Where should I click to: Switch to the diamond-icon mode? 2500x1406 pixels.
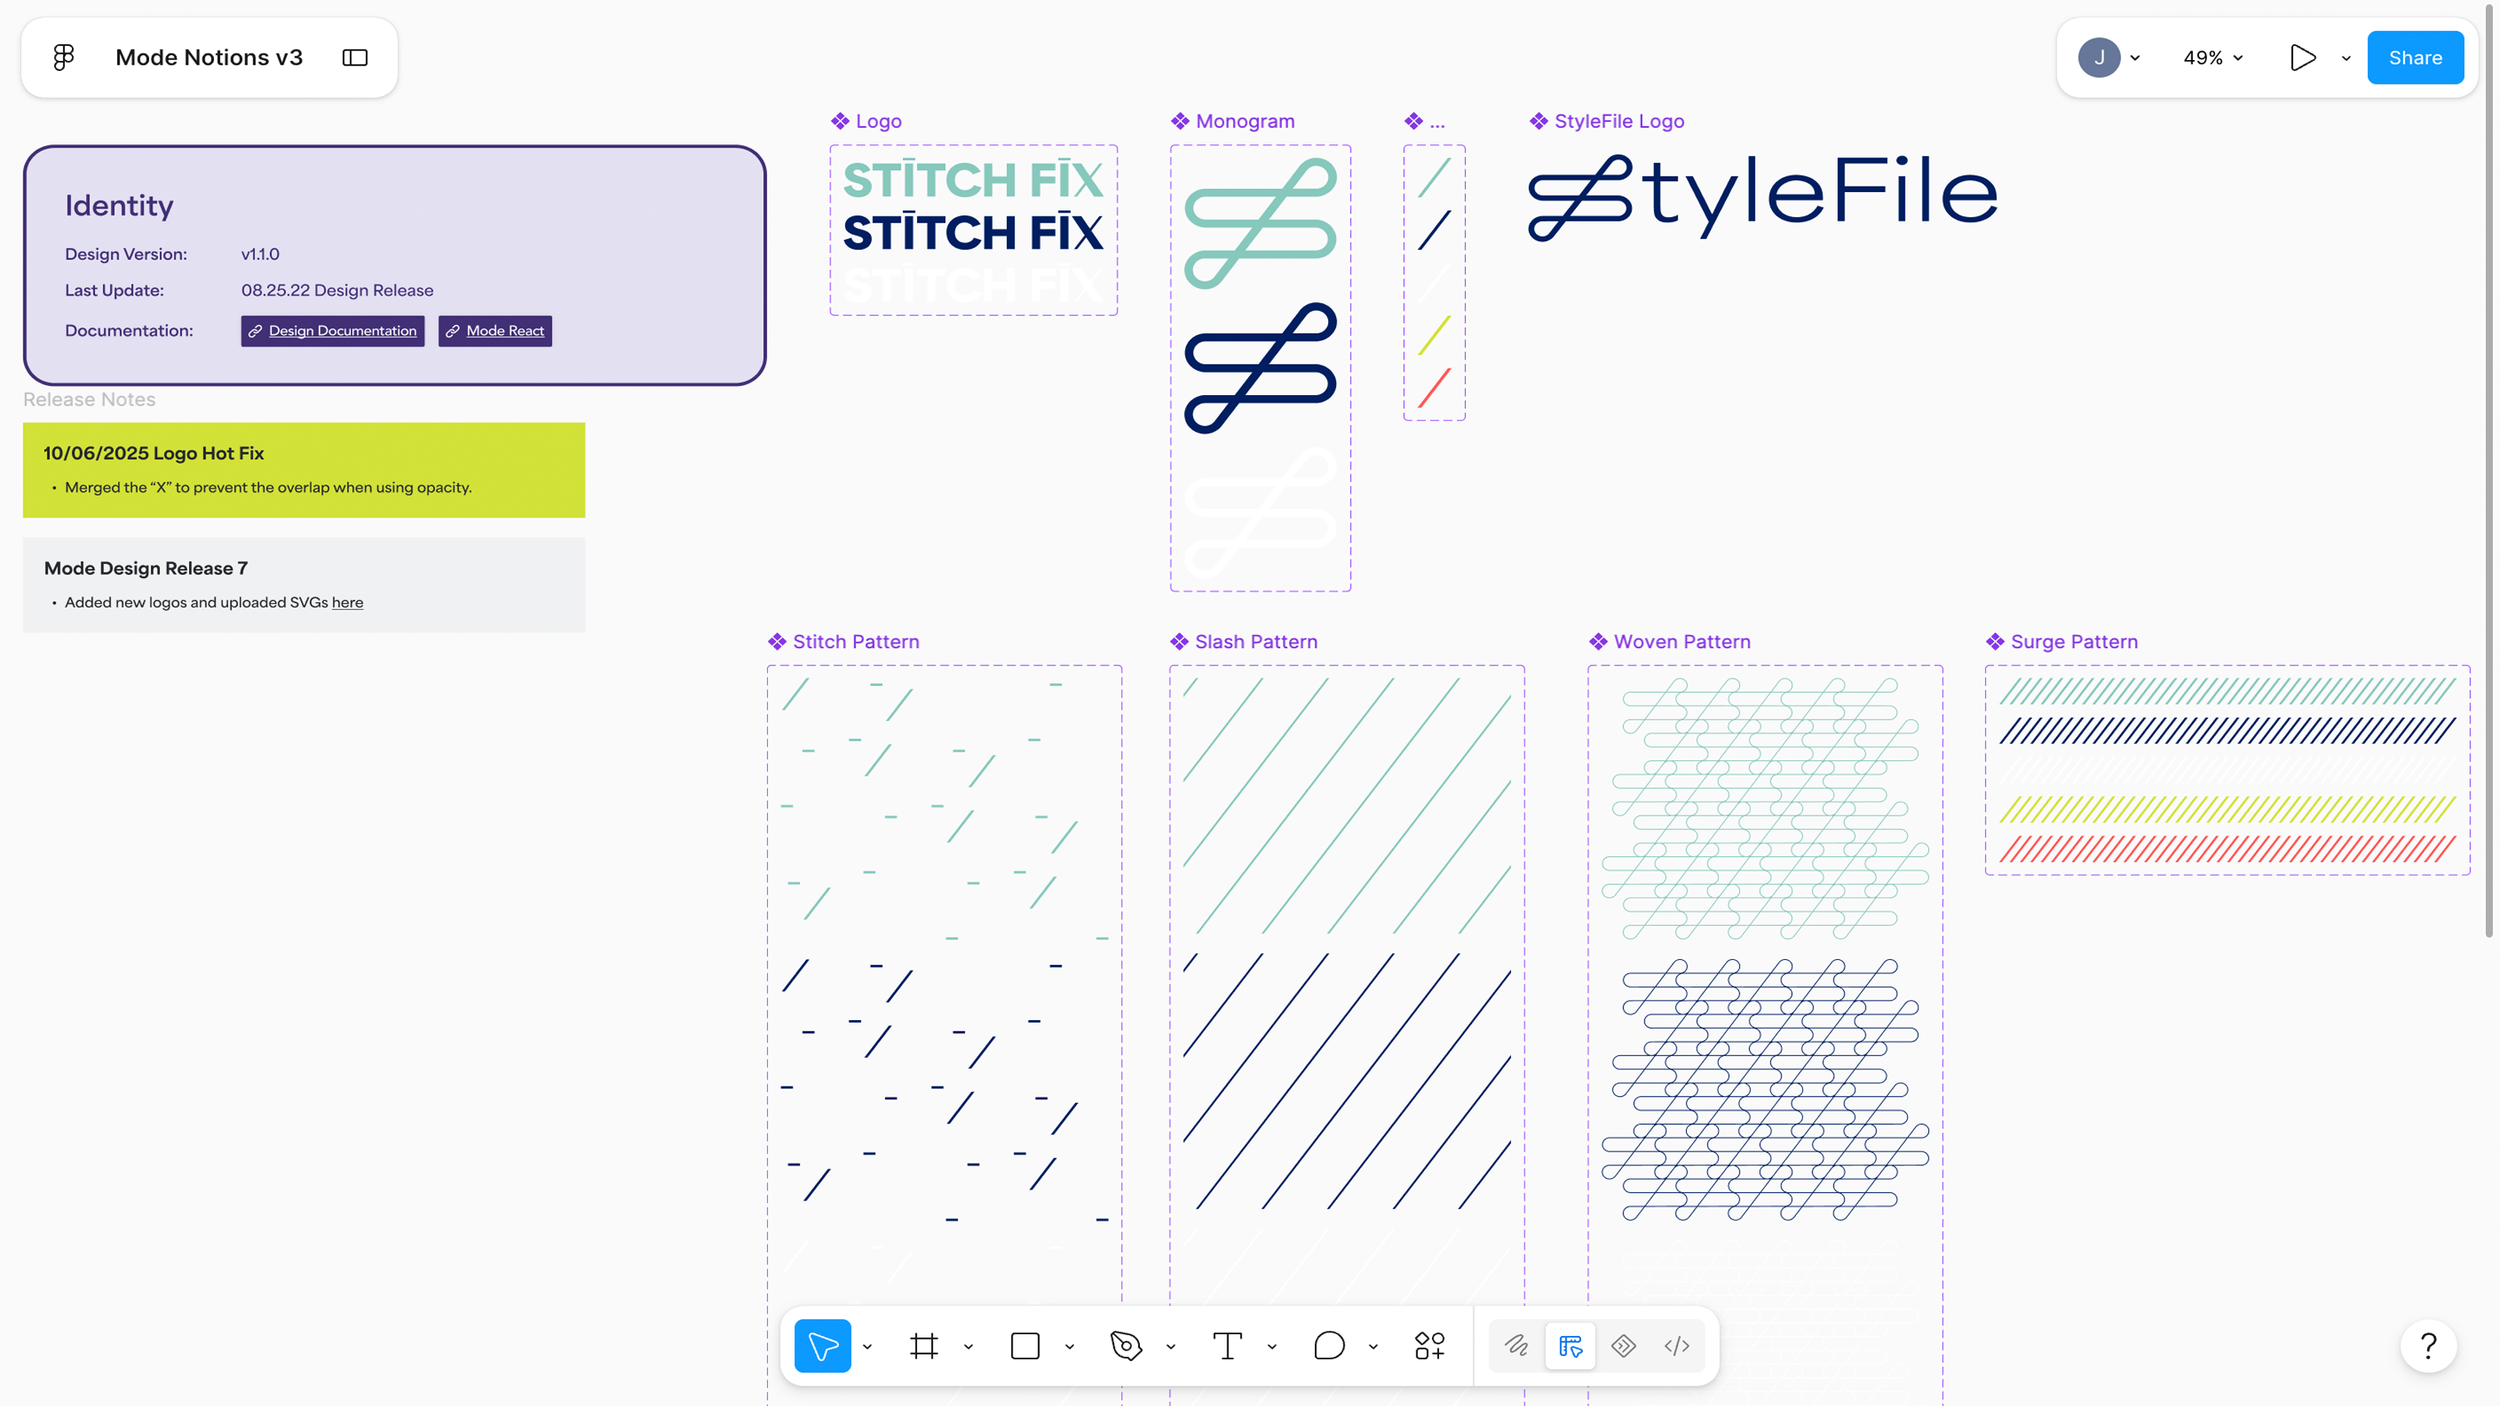click(x=1623, y=1345)
